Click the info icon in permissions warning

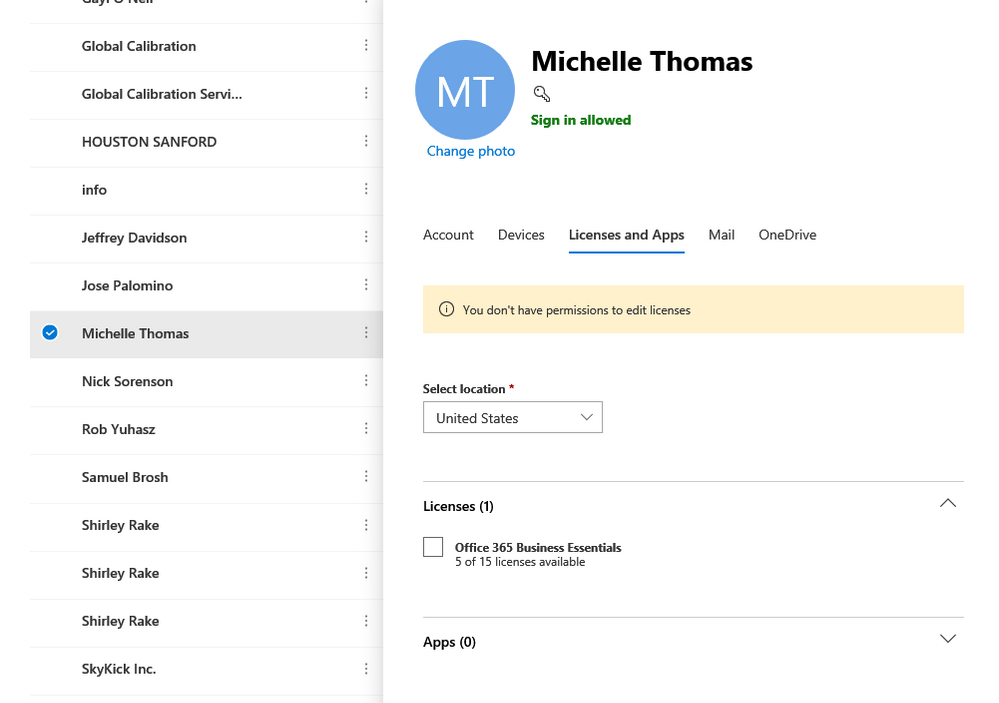coord(446,310)
